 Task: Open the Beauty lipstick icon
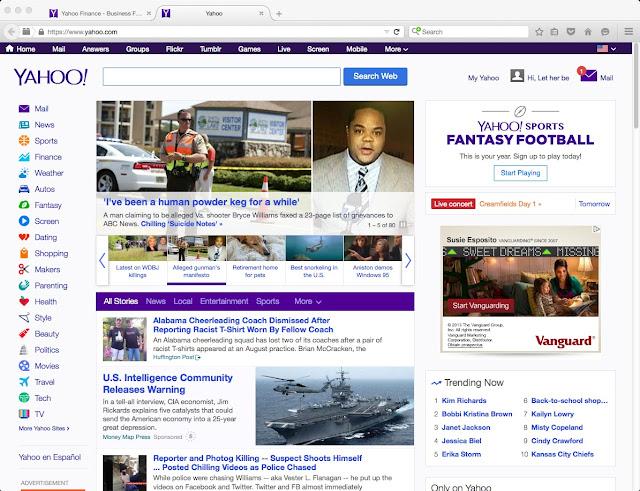click(x=24, y=333)
